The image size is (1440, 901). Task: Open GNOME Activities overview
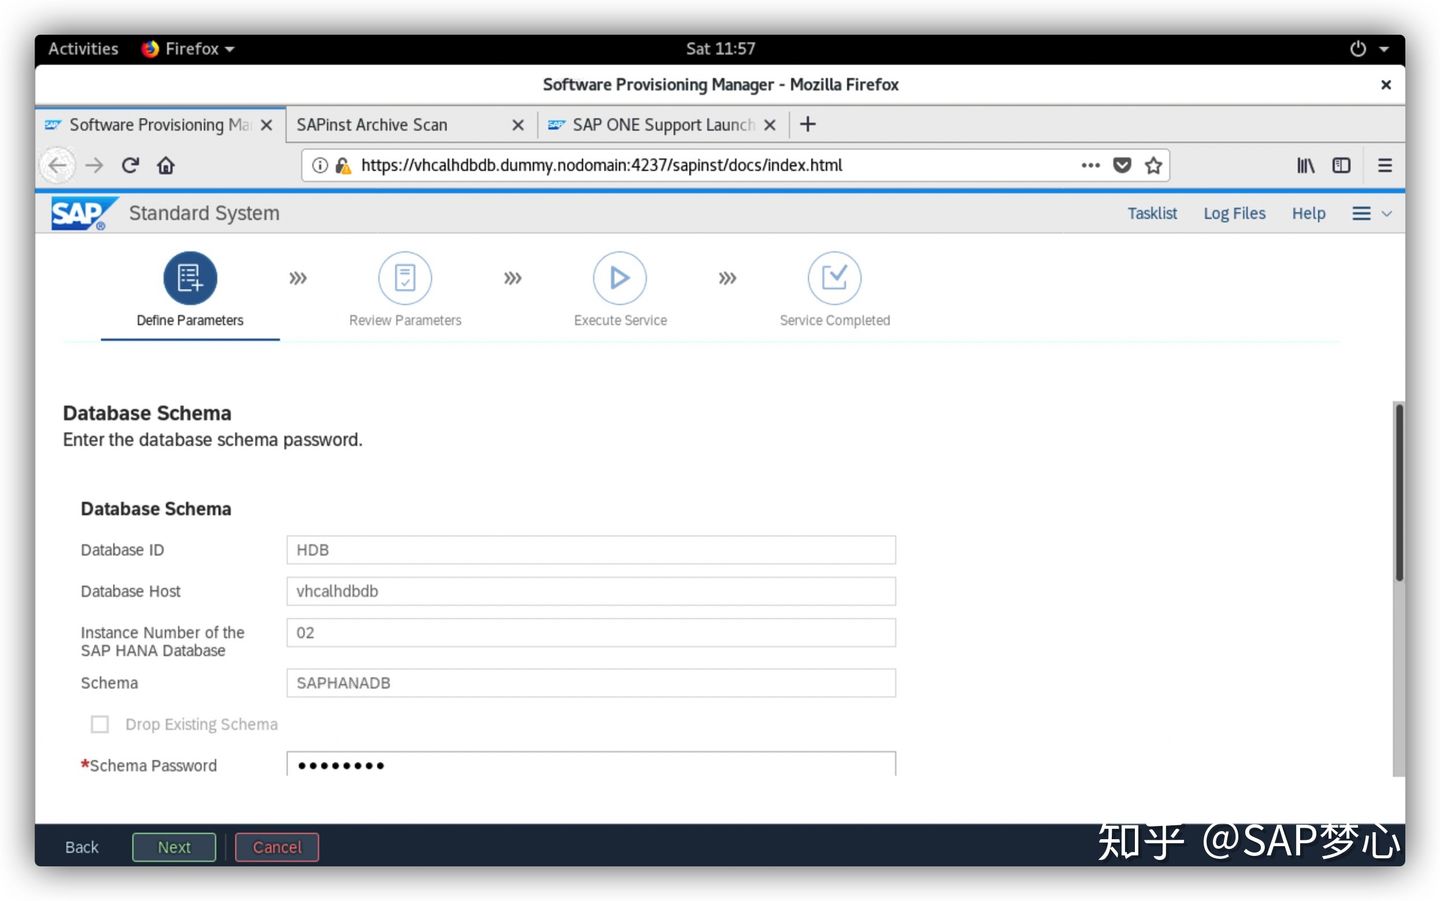(x=83, y=48)
